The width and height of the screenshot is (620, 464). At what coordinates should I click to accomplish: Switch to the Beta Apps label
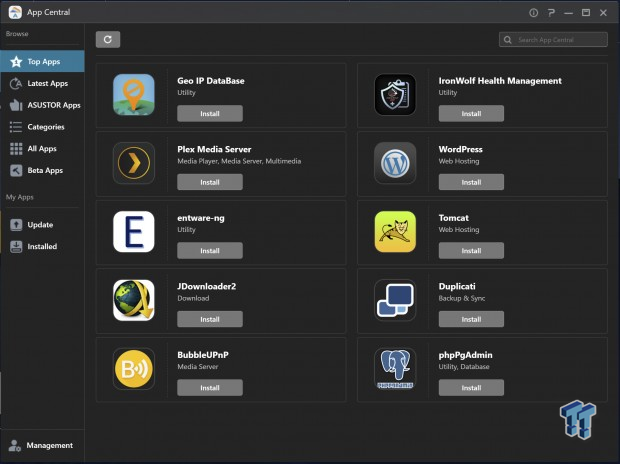point(45,170)
